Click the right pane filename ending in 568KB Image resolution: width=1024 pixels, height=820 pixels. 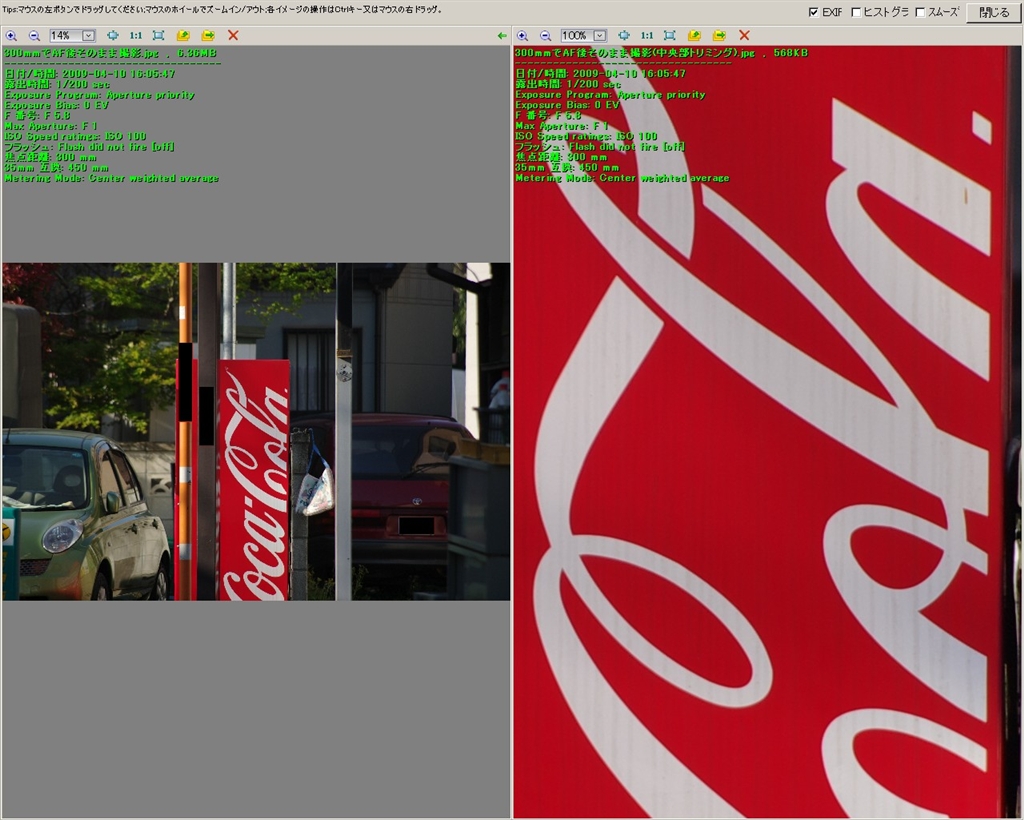(661, 54)
